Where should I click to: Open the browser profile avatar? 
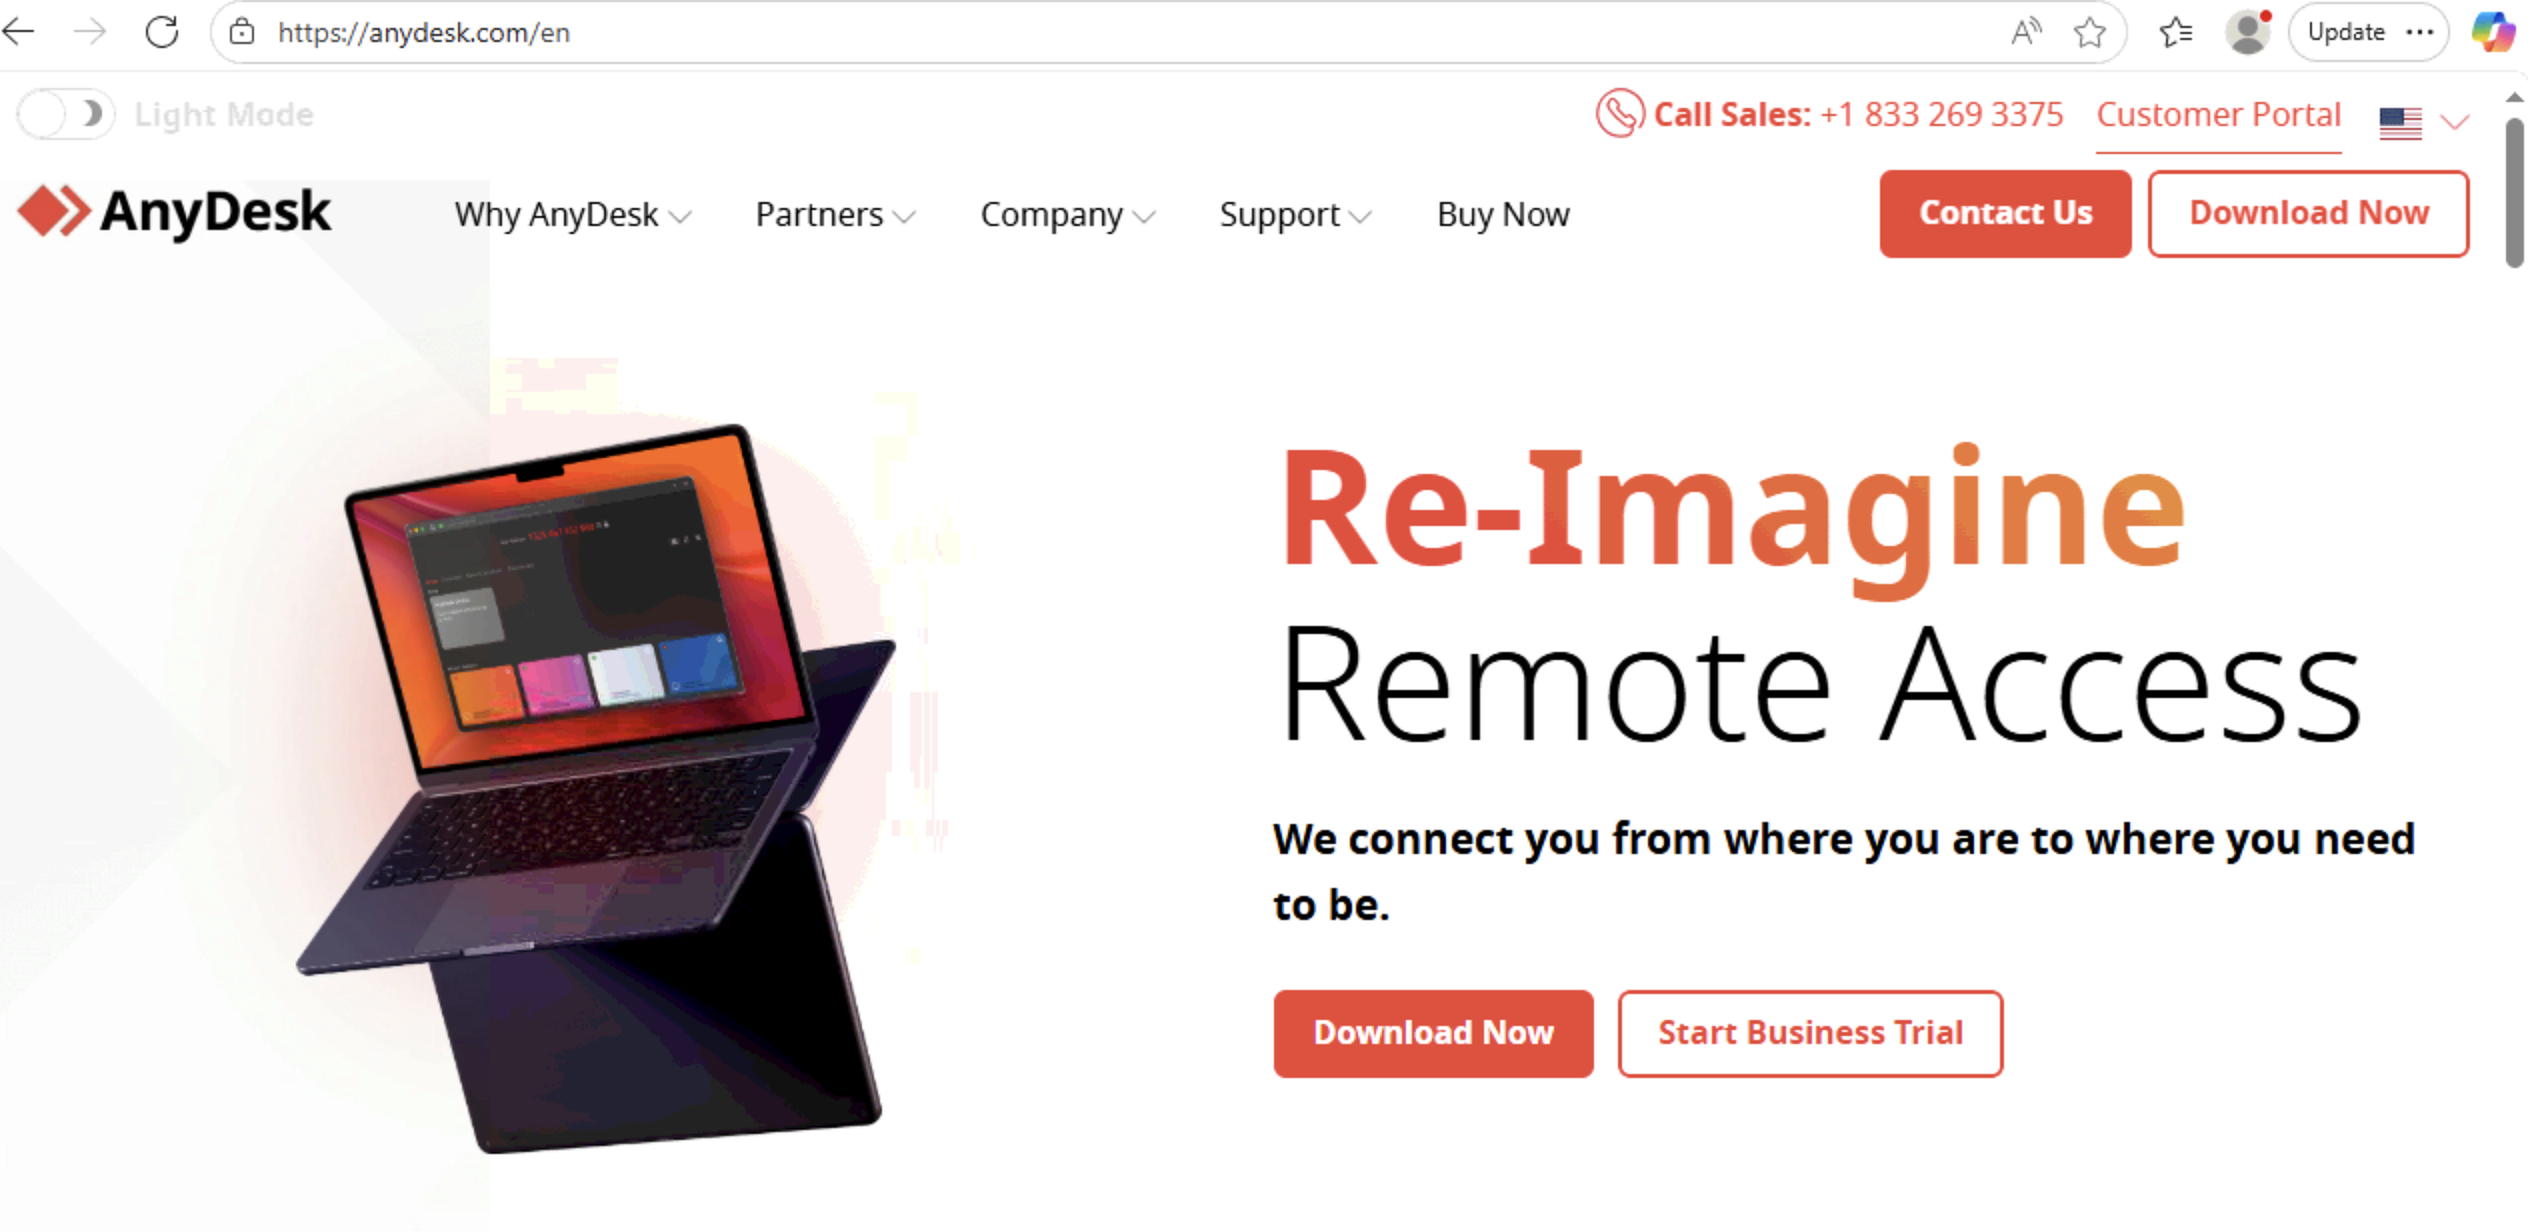pos(2248,32)
